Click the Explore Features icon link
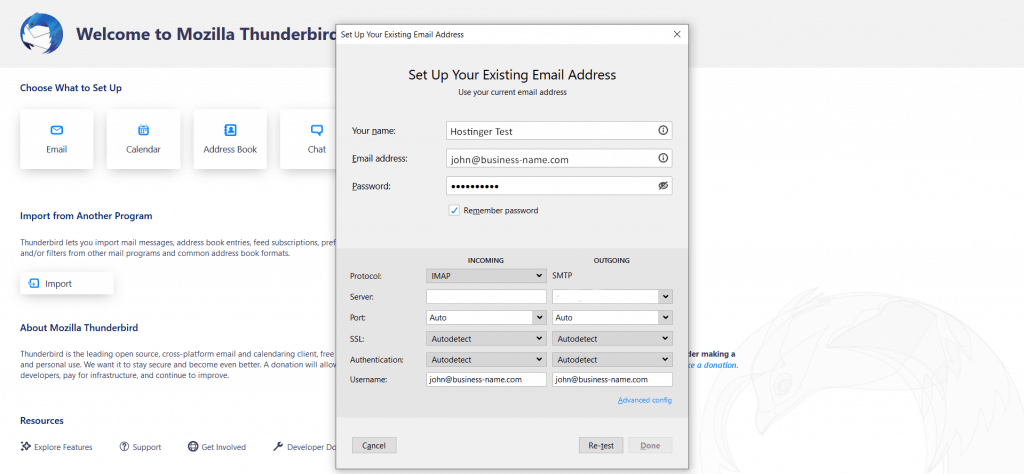This screenshot has width=1024, height=474. (x=56, y=447)
